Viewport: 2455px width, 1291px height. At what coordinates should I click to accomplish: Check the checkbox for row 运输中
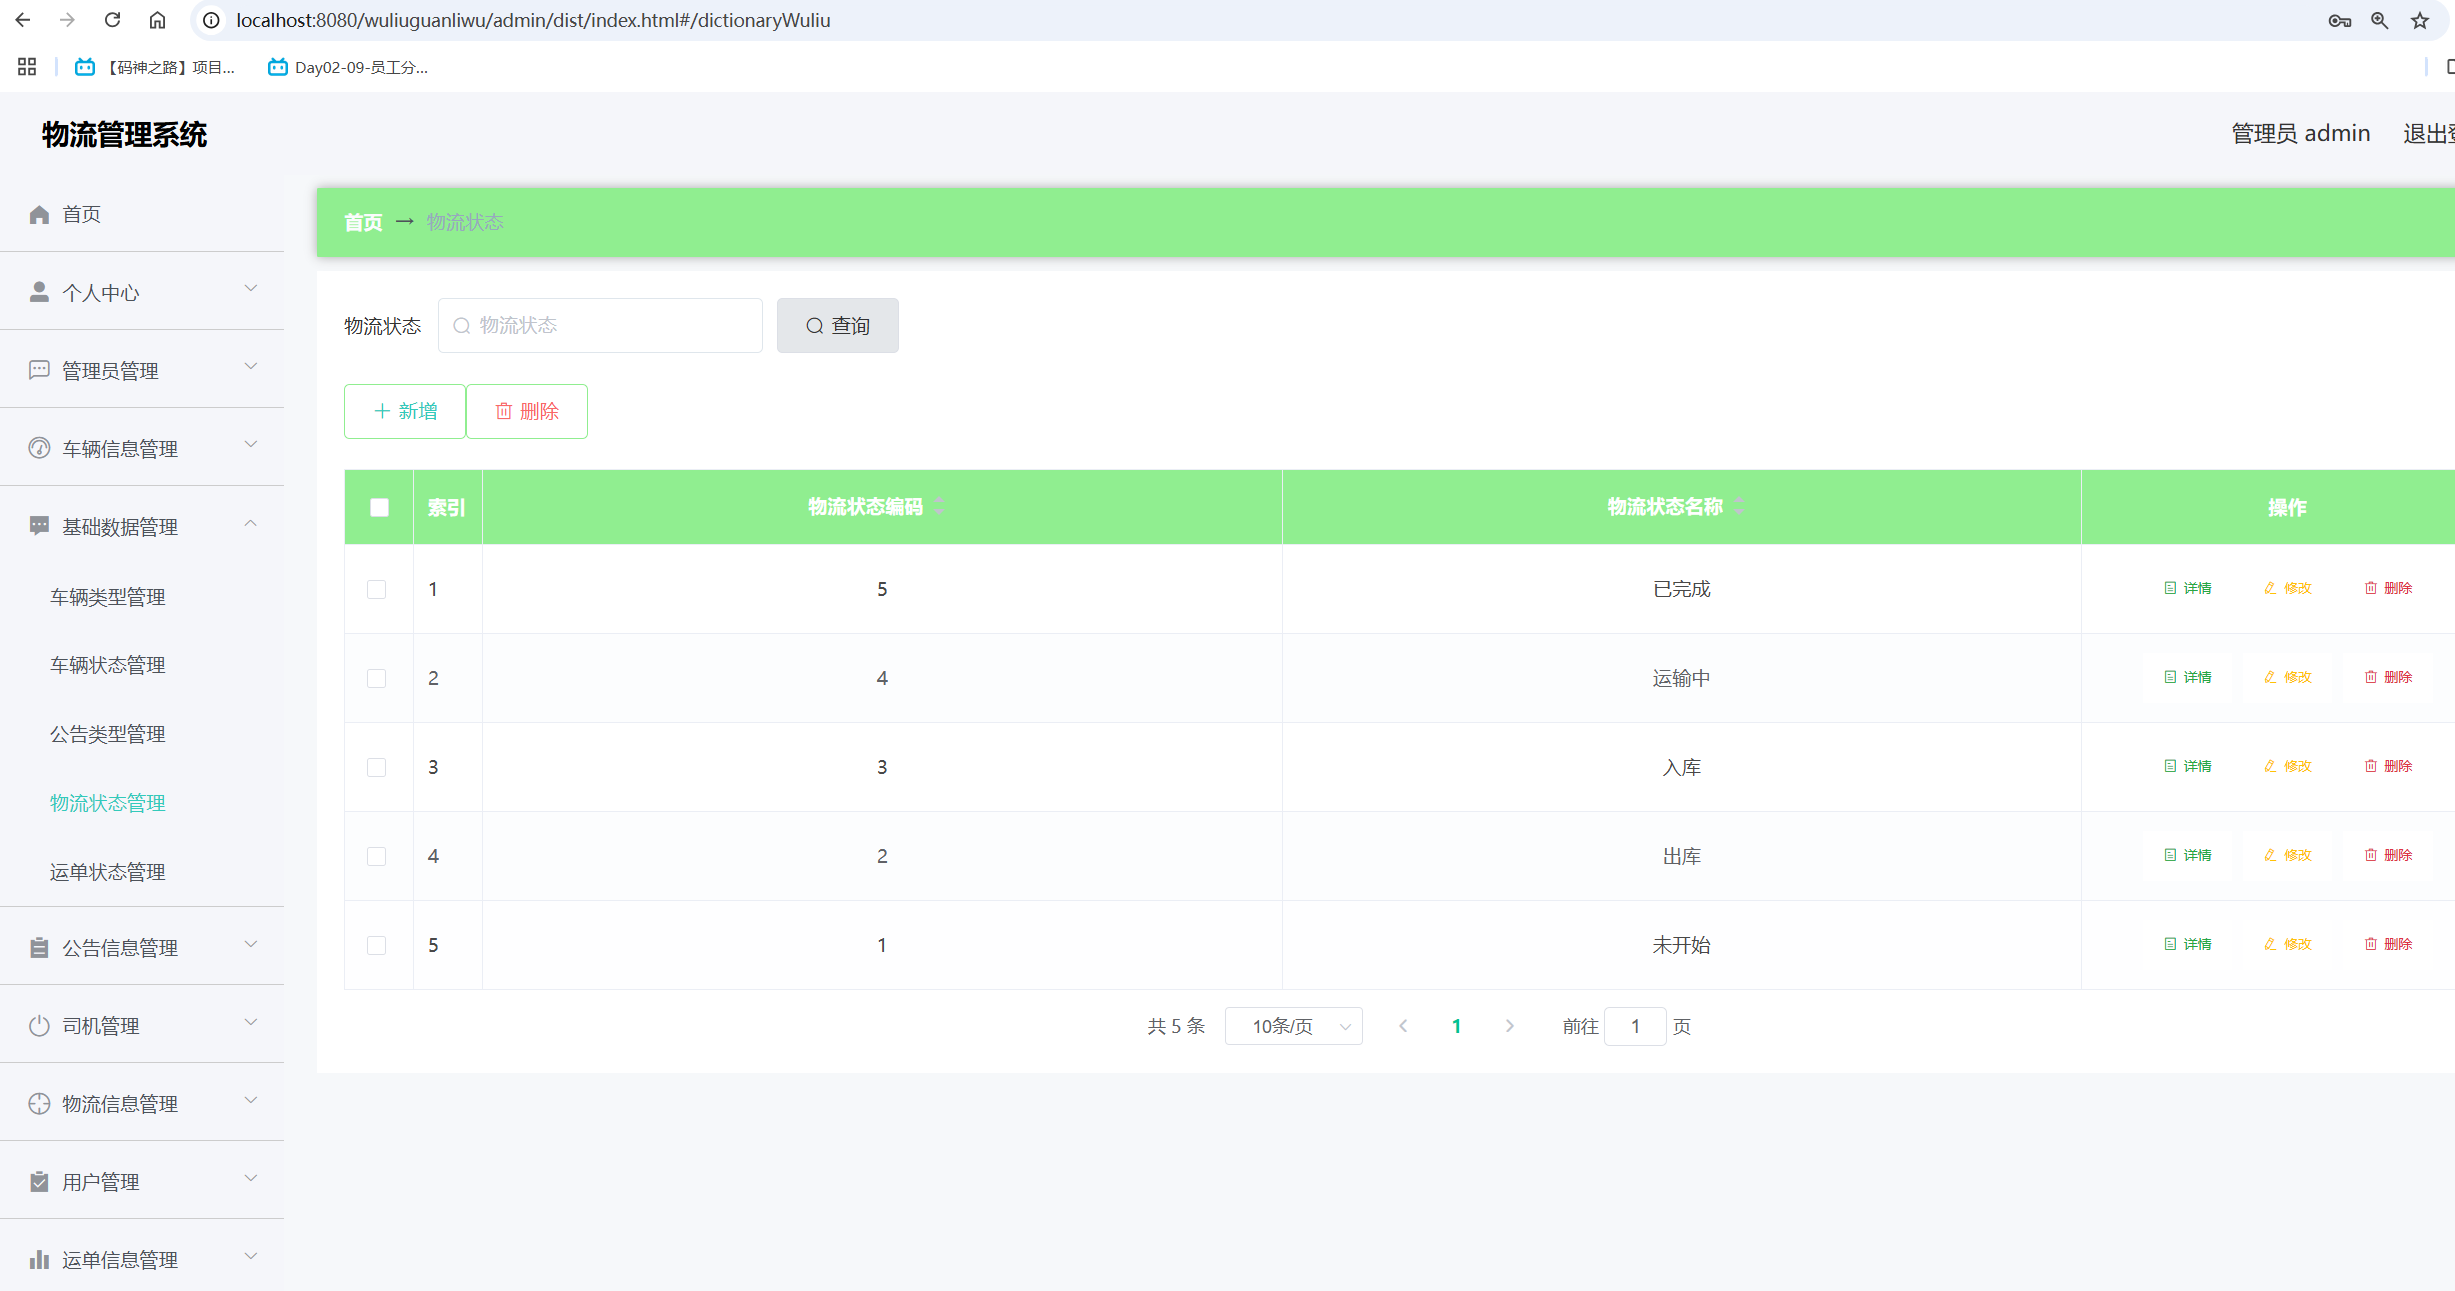376,678
